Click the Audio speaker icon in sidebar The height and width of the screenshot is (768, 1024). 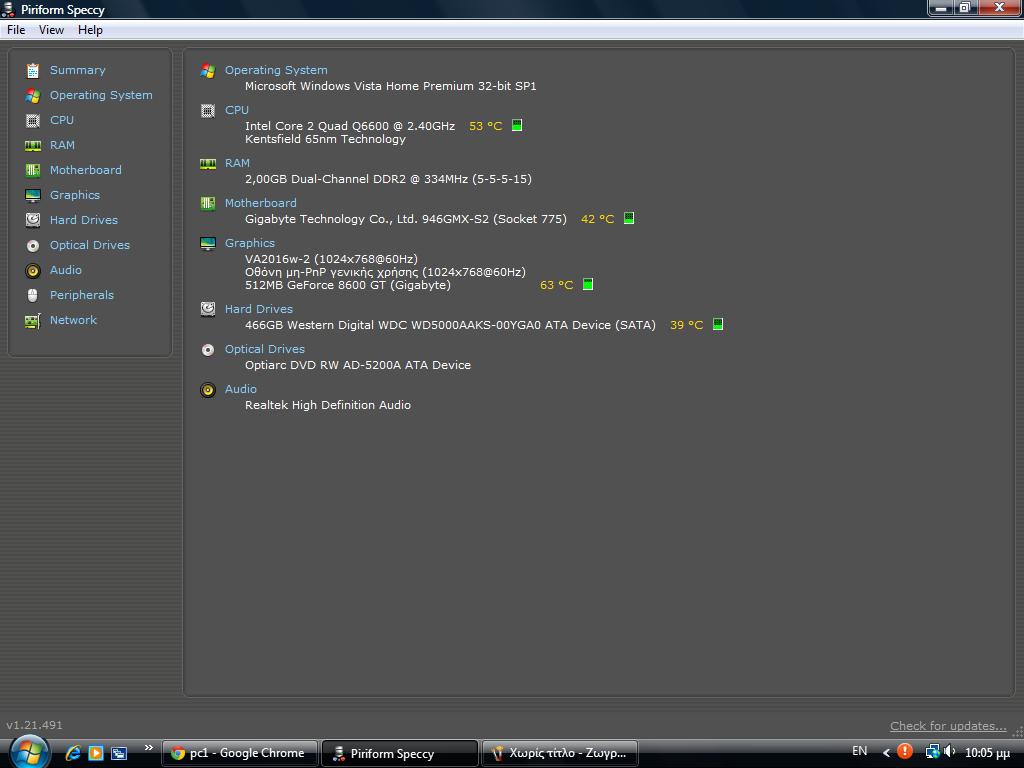click(x=33, y=270)
